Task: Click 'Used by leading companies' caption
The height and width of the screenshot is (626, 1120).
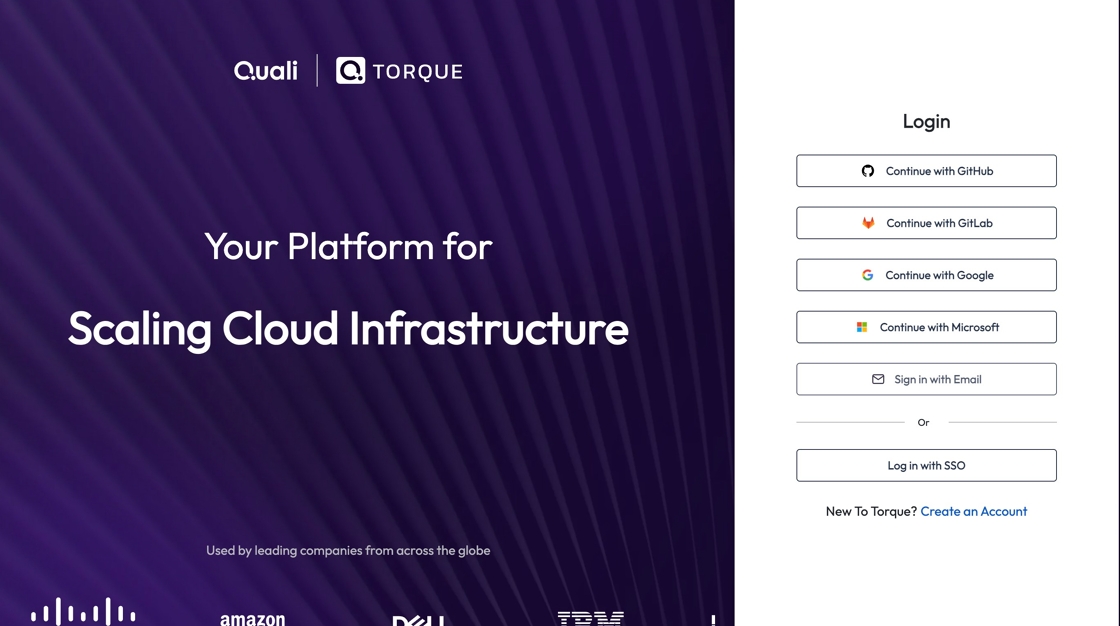Action: [x=348, y=550]
